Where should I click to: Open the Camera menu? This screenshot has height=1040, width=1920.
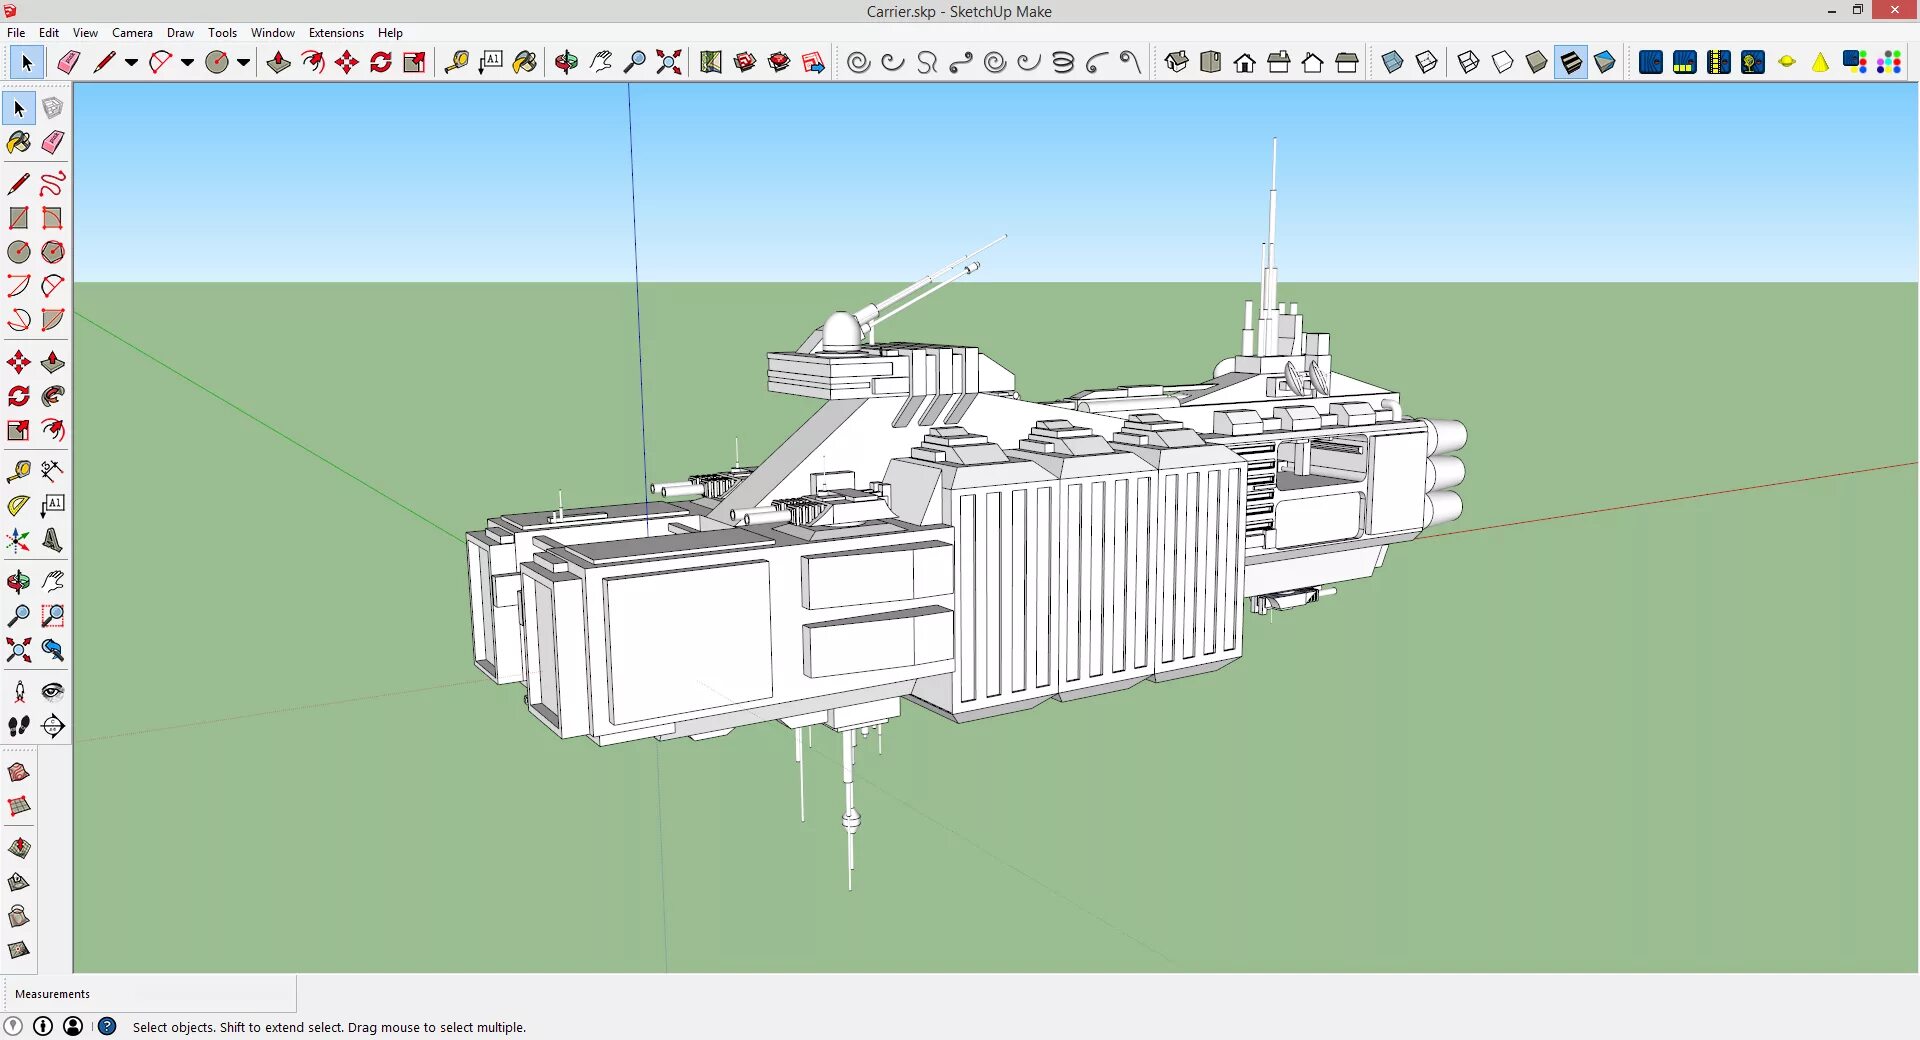pos(132,33)
